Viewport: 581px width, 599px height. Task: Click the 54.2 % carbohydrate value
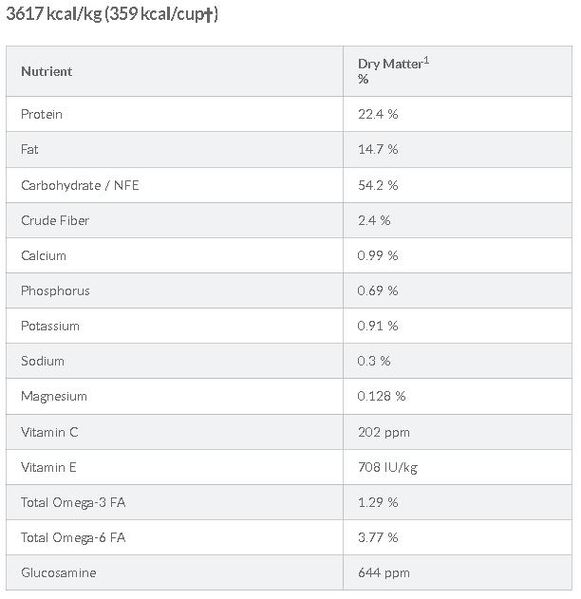[x=378, y=185]
